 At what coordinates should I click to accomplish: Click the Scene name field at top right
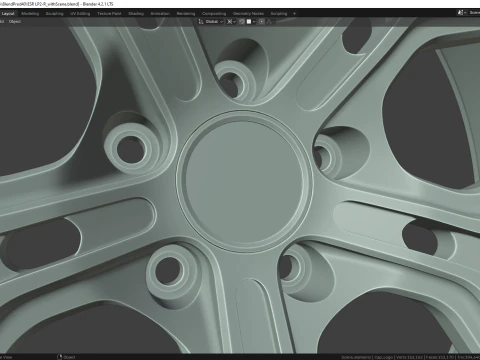(x=474, y=13)
